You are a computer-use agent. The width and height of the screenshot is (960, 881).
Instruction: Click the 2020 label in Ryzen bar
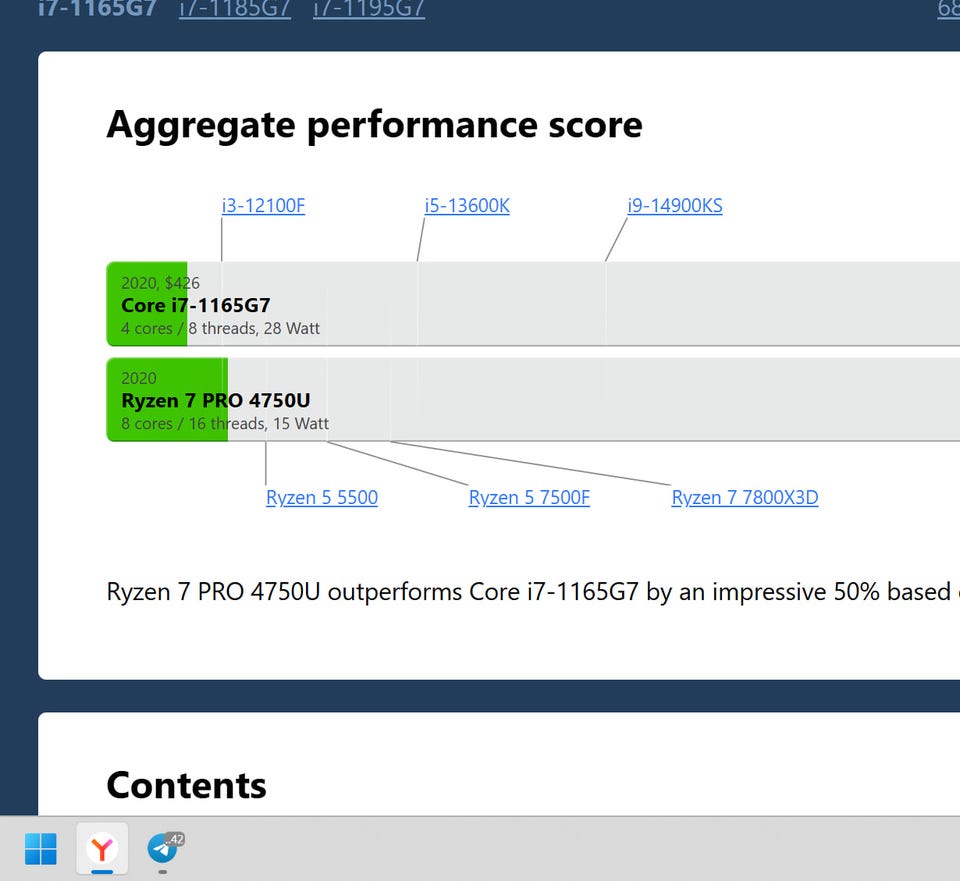[139, 378]
